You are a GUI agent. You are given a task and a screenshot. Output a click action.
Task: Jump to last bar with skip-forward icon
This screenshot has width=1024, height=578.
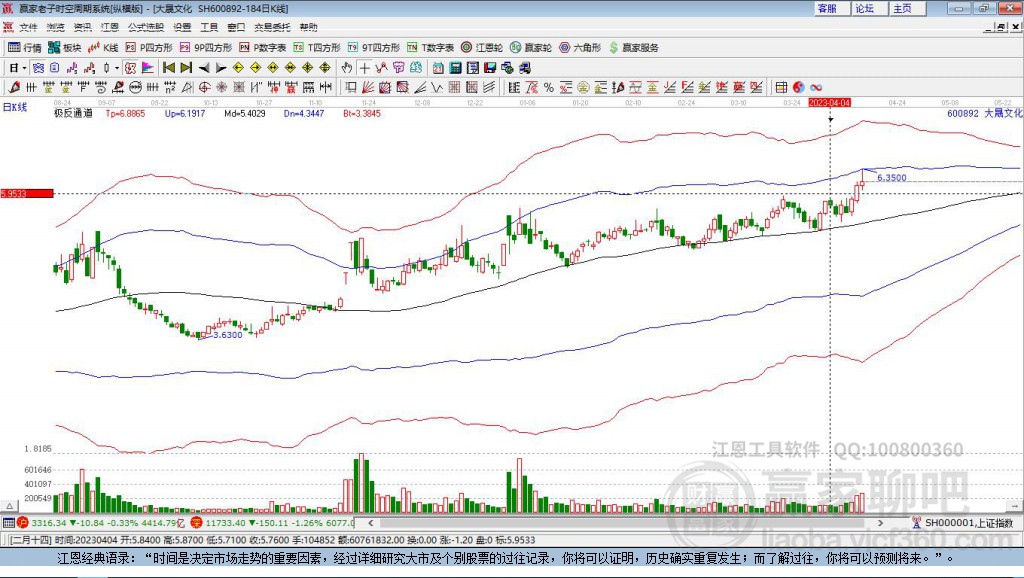coord(186,68)
